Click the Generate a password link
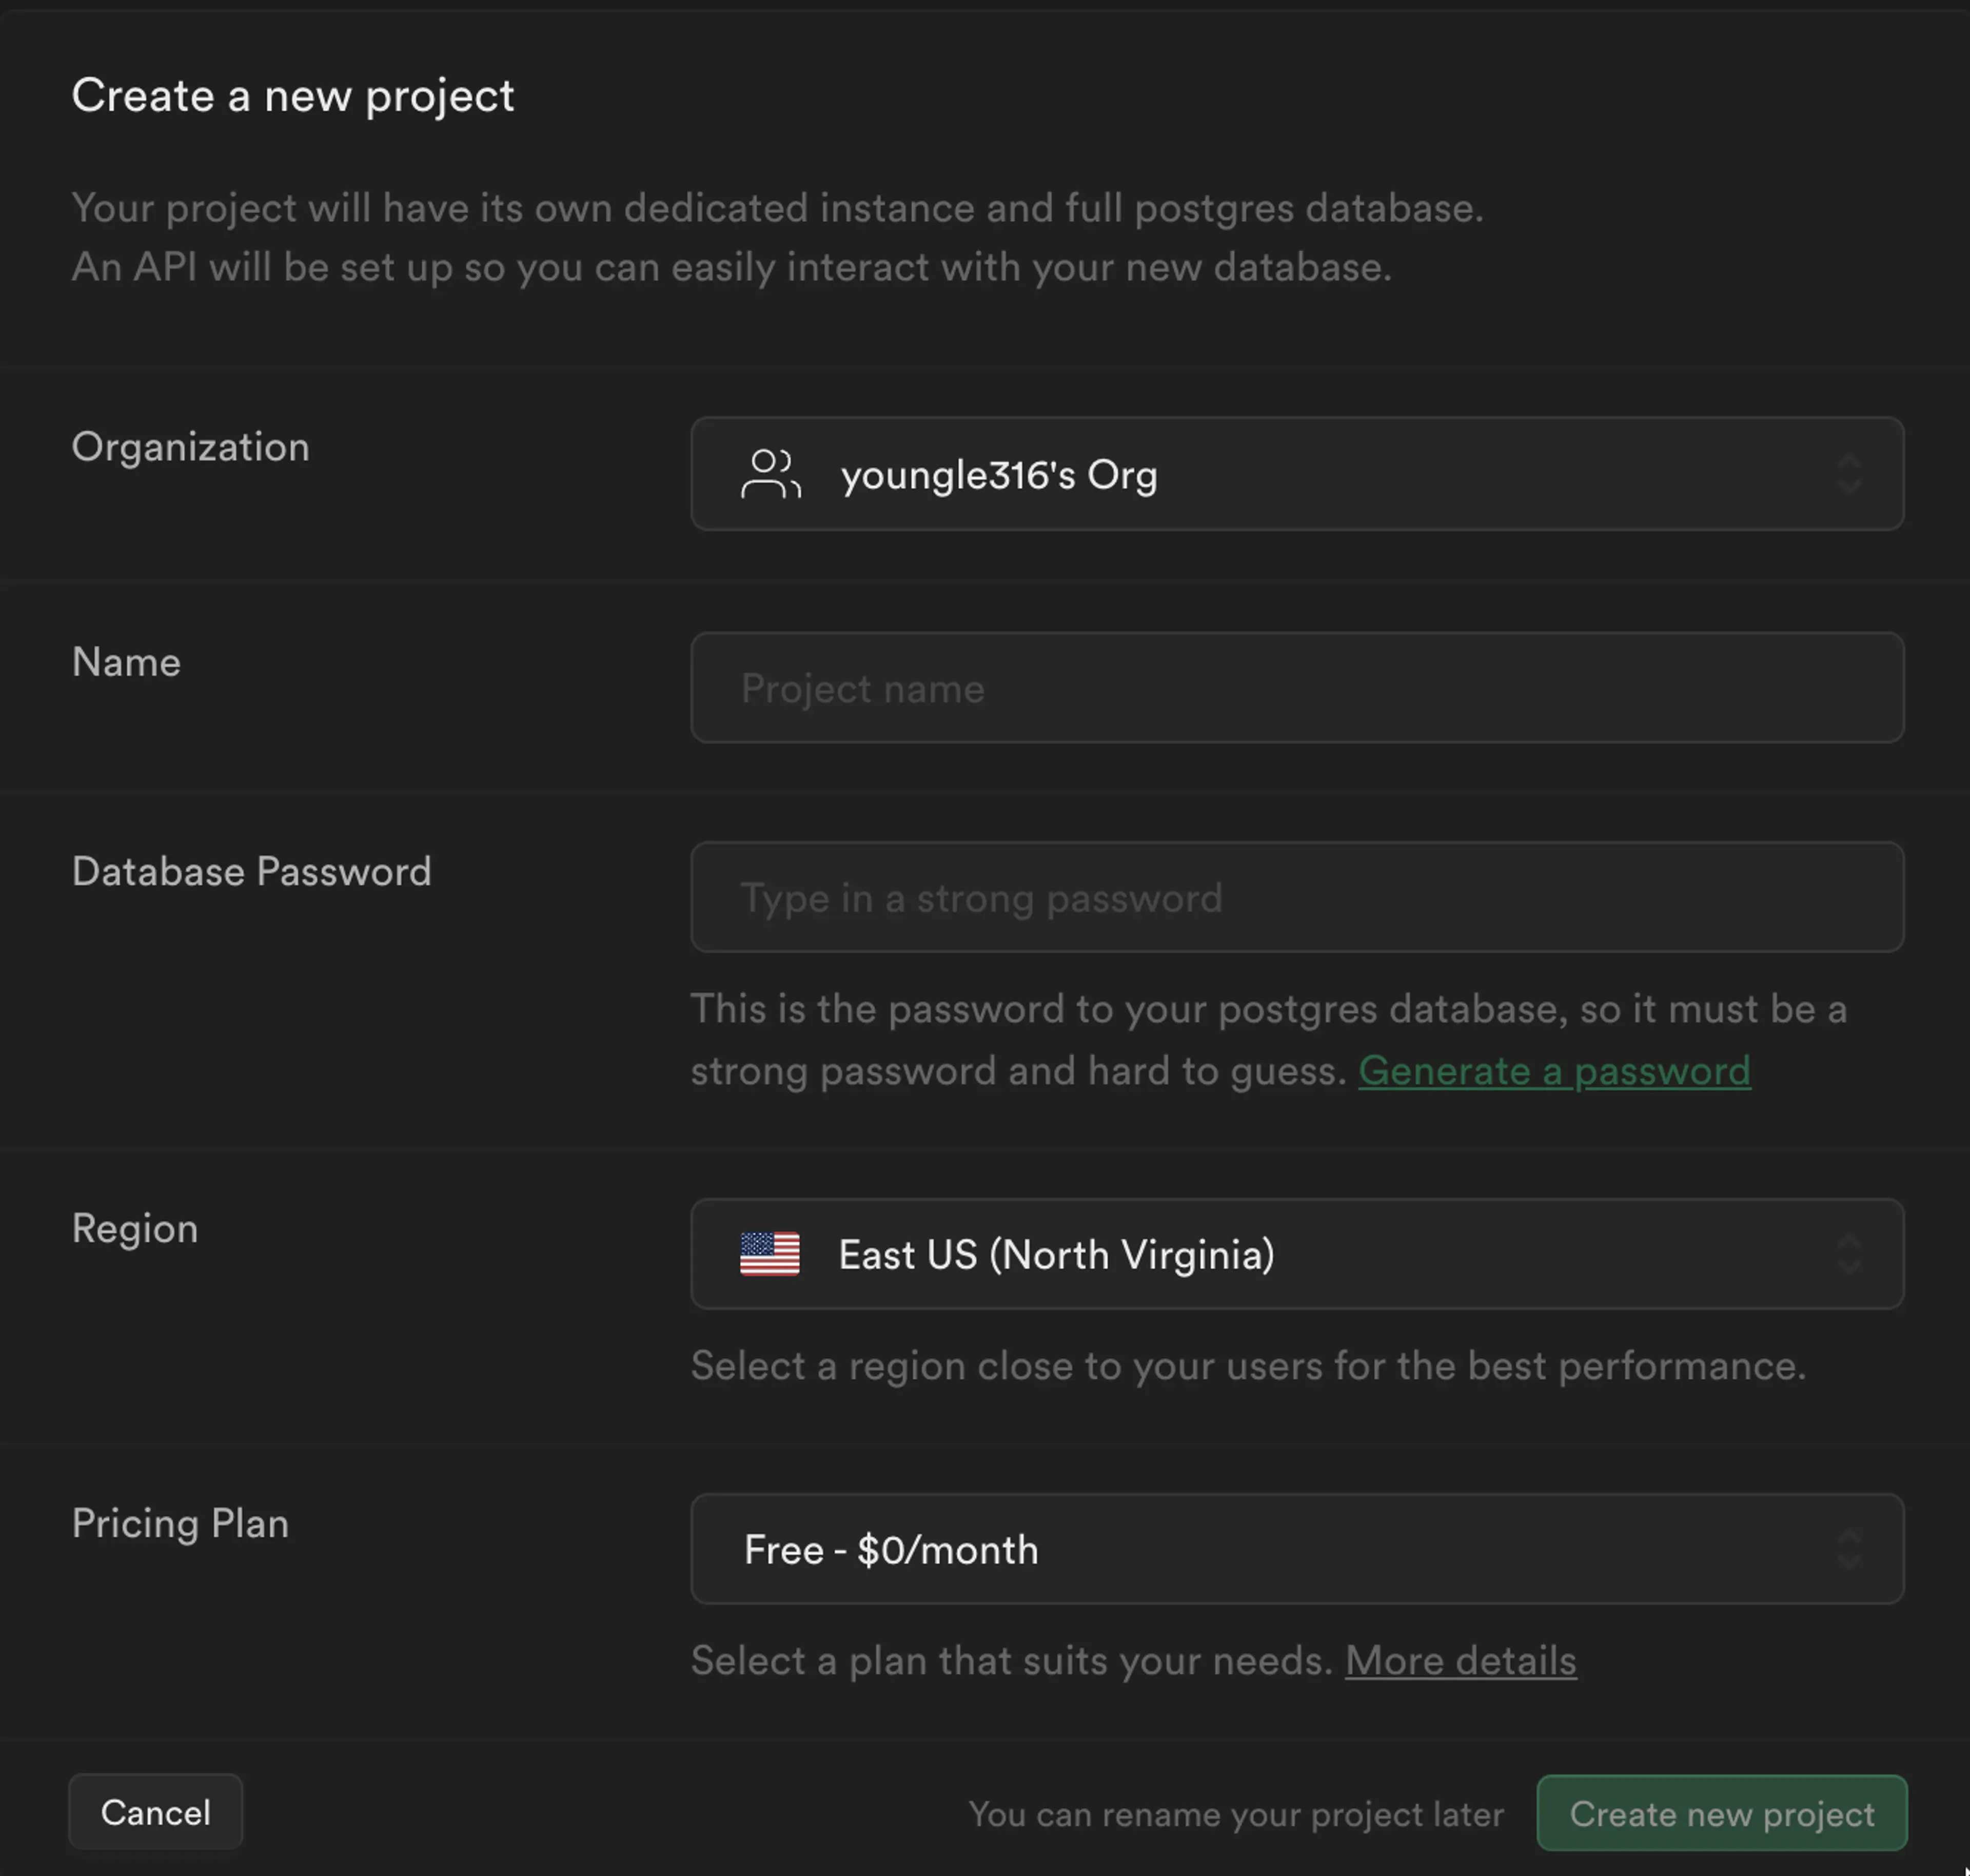The image size is (1970, 1876). pos(1554,1071)
